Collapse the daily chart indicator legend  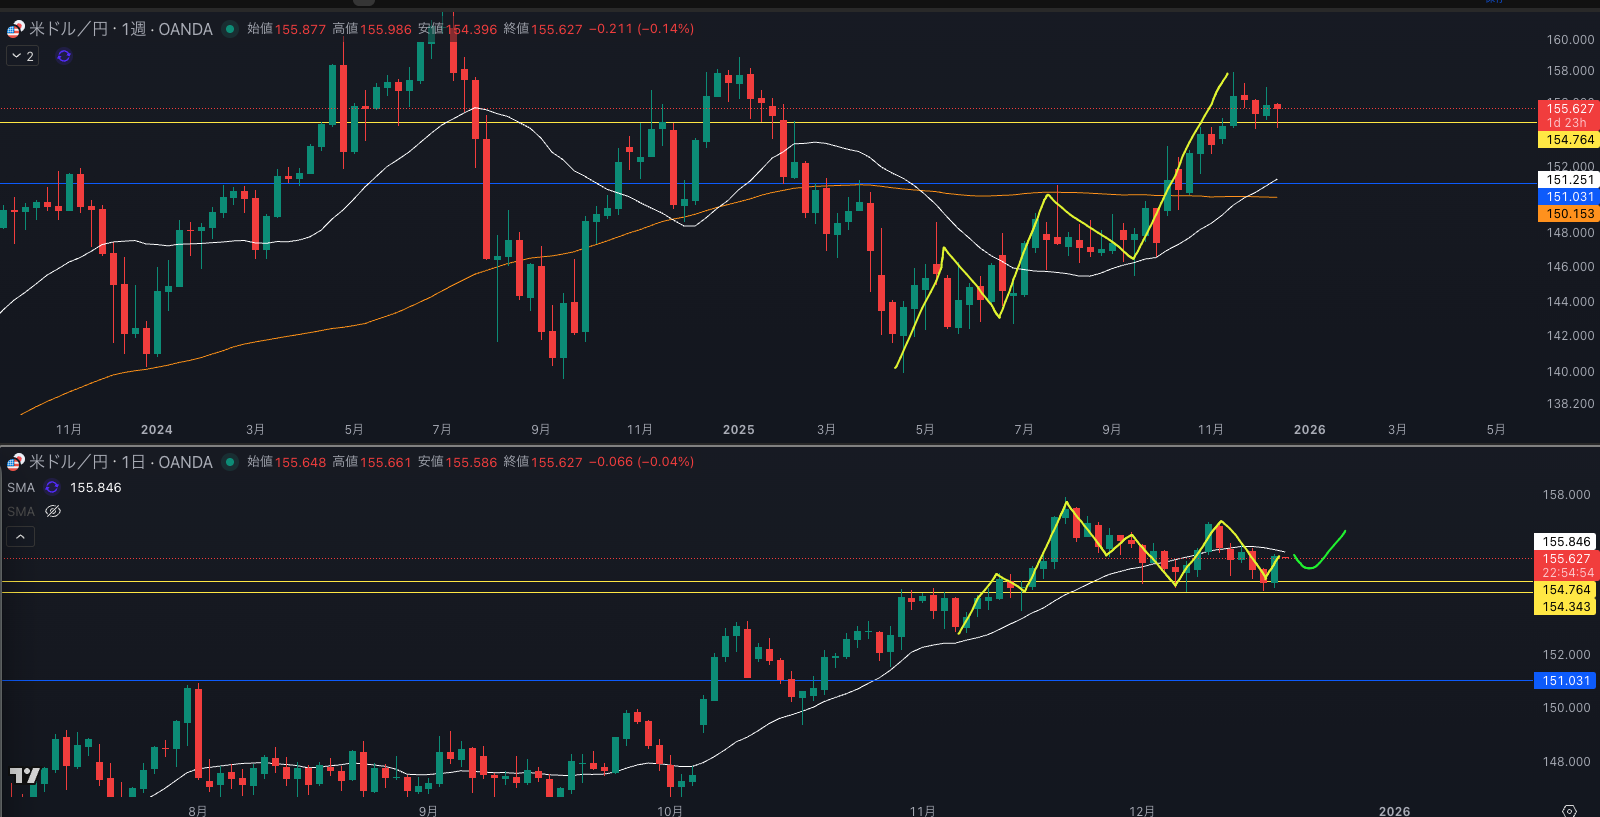(20, 537)
